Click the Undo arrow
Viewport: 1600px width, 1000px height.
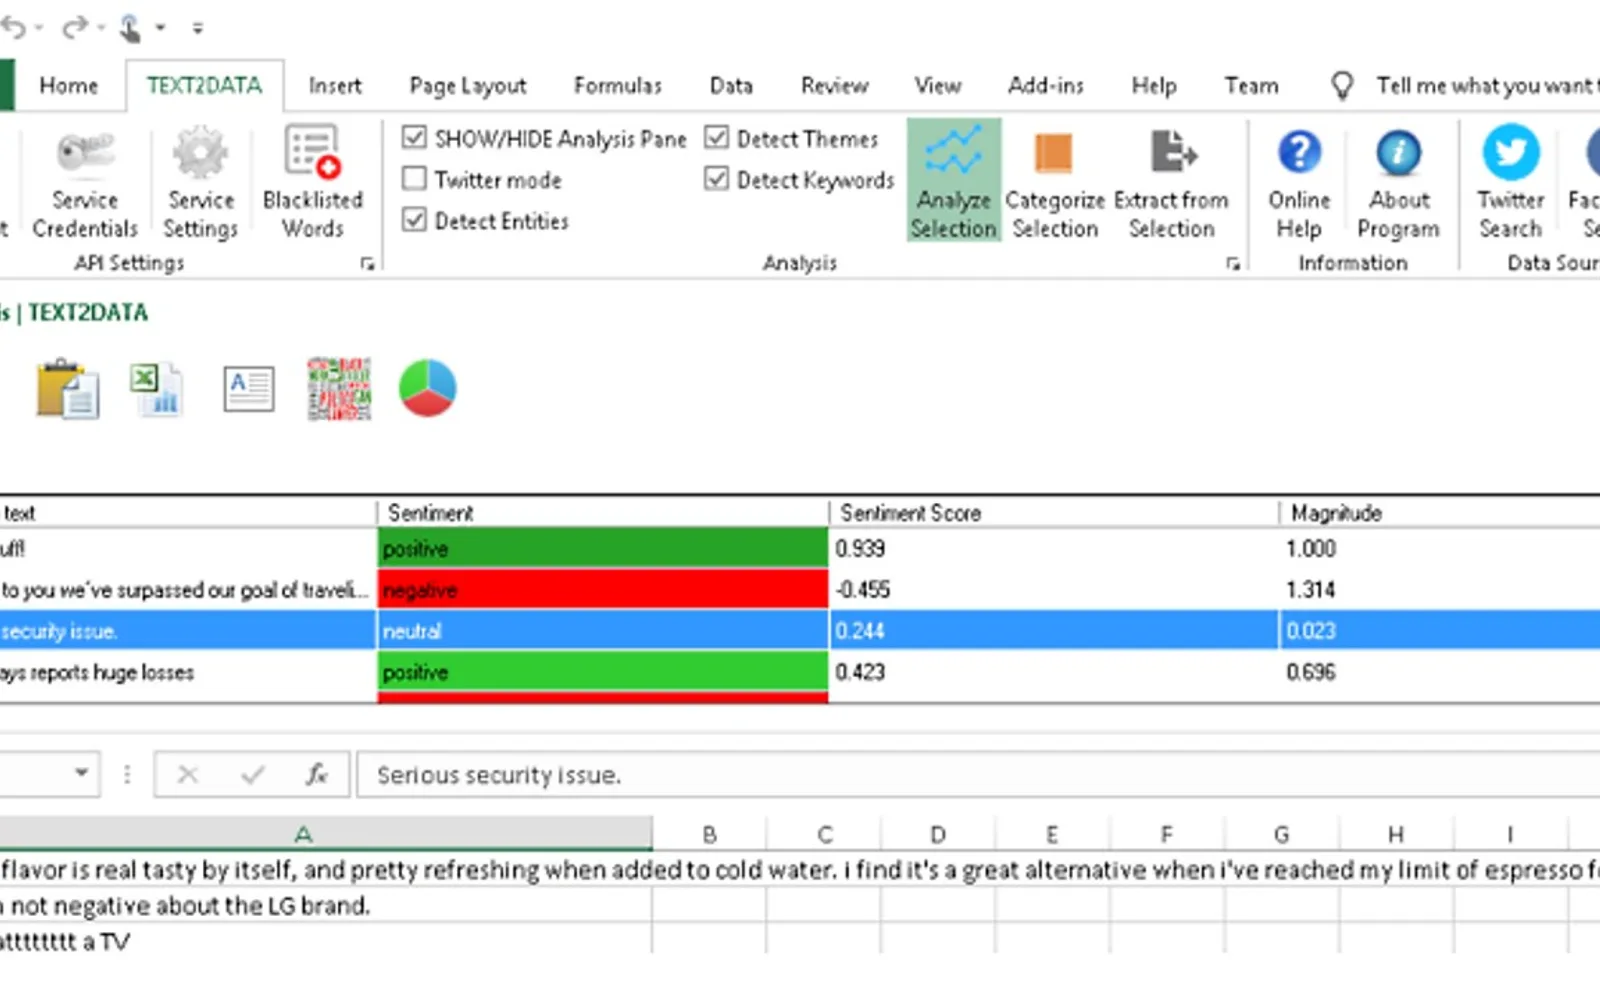click(13, 27)
